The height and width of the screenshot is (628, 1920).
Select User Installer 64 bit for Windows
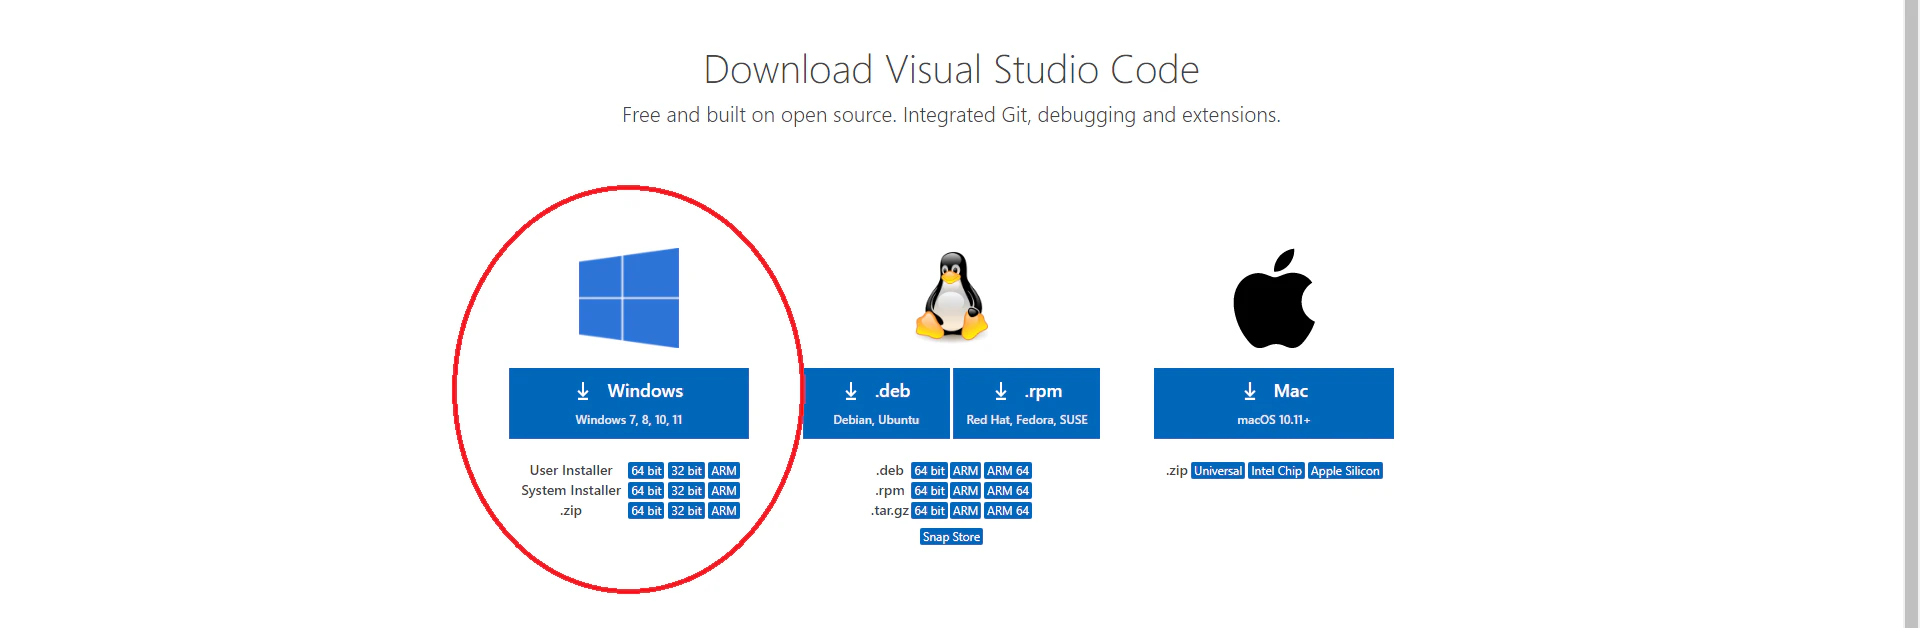[646, 471]
